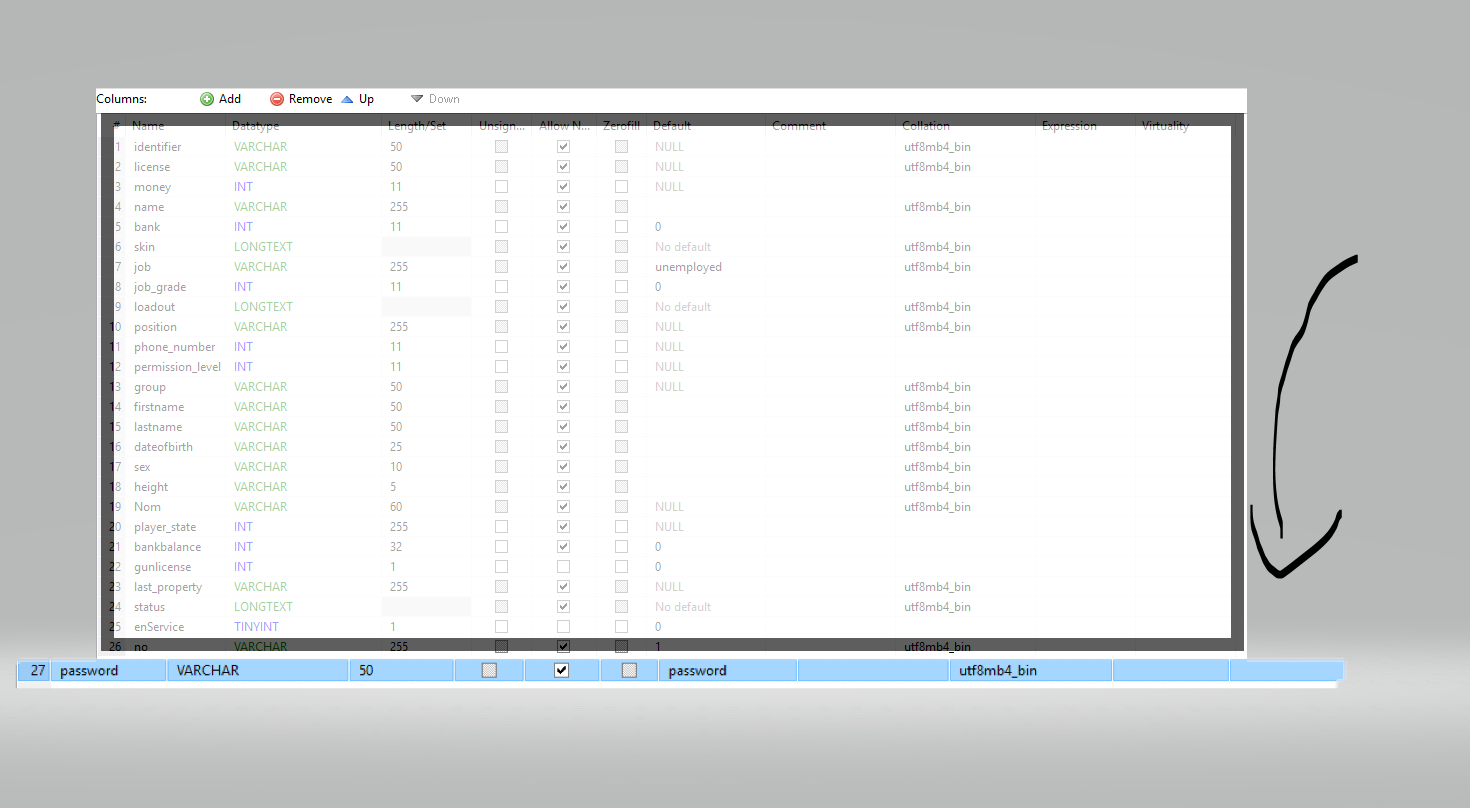
Task: Toggle Zerofill checkbox for bankbalance column
Action: coord(621,547)
